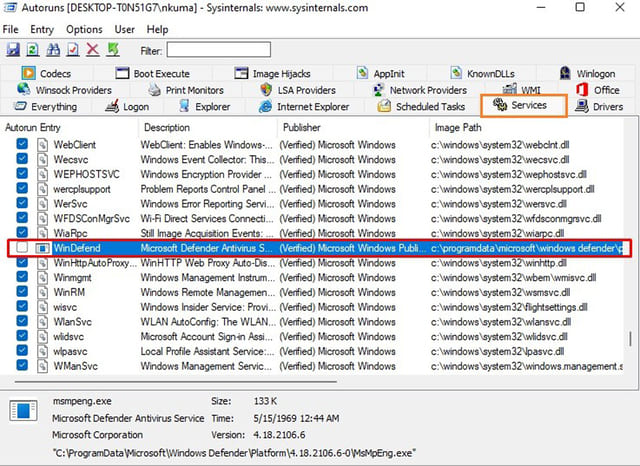The height and width of the screenshot is (466, 640).
Task: Open the Winlogon tab
Action: coord(587,73)
